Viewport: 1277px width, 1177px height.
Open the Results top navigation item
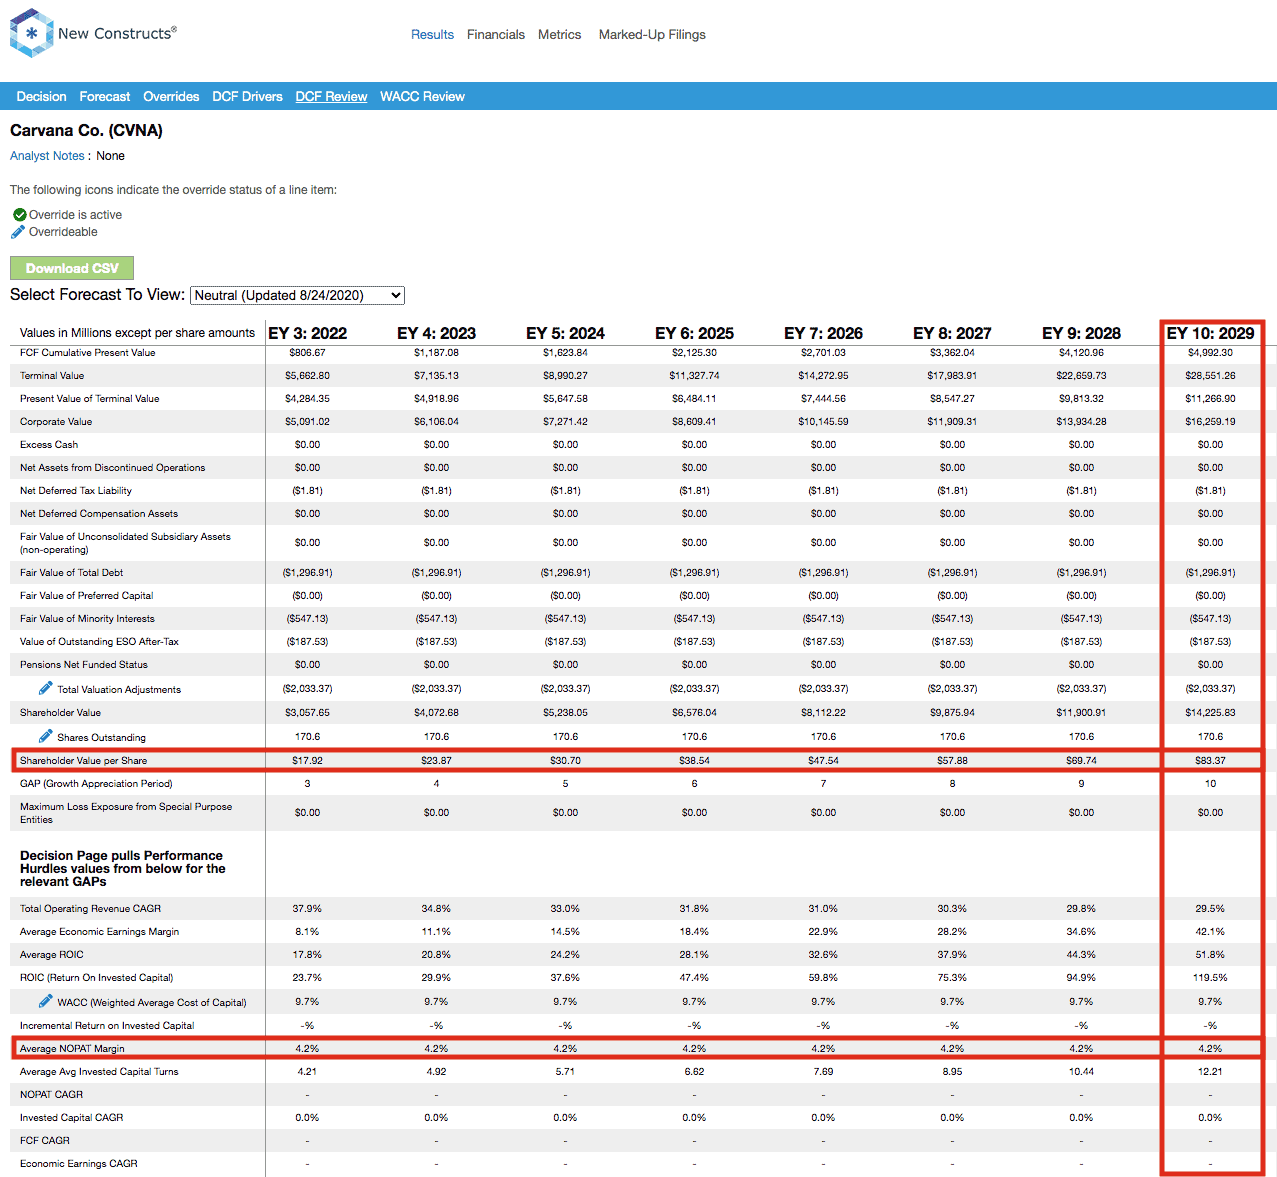pos(432,34)
